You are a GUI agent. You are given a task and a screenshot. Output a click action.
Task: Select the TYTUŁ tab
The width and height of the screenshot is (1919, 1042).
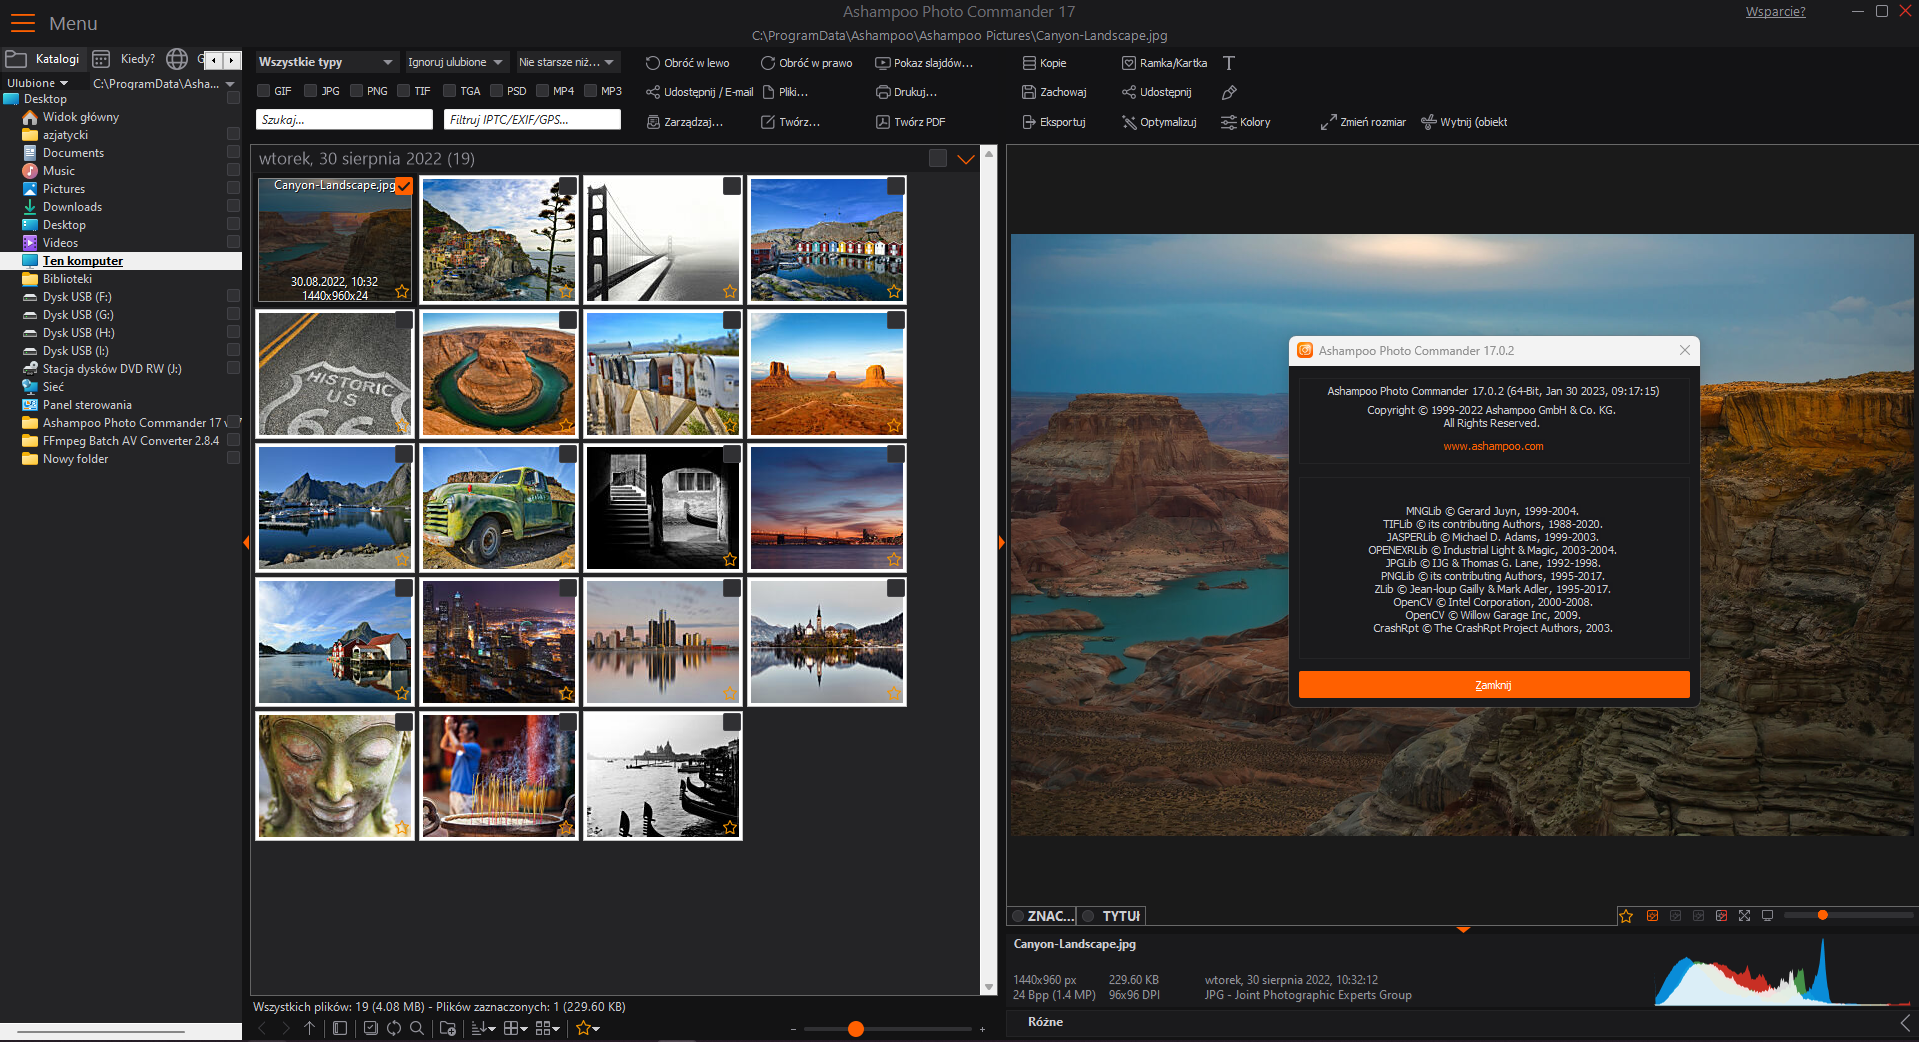click(x=1112, y=916)
